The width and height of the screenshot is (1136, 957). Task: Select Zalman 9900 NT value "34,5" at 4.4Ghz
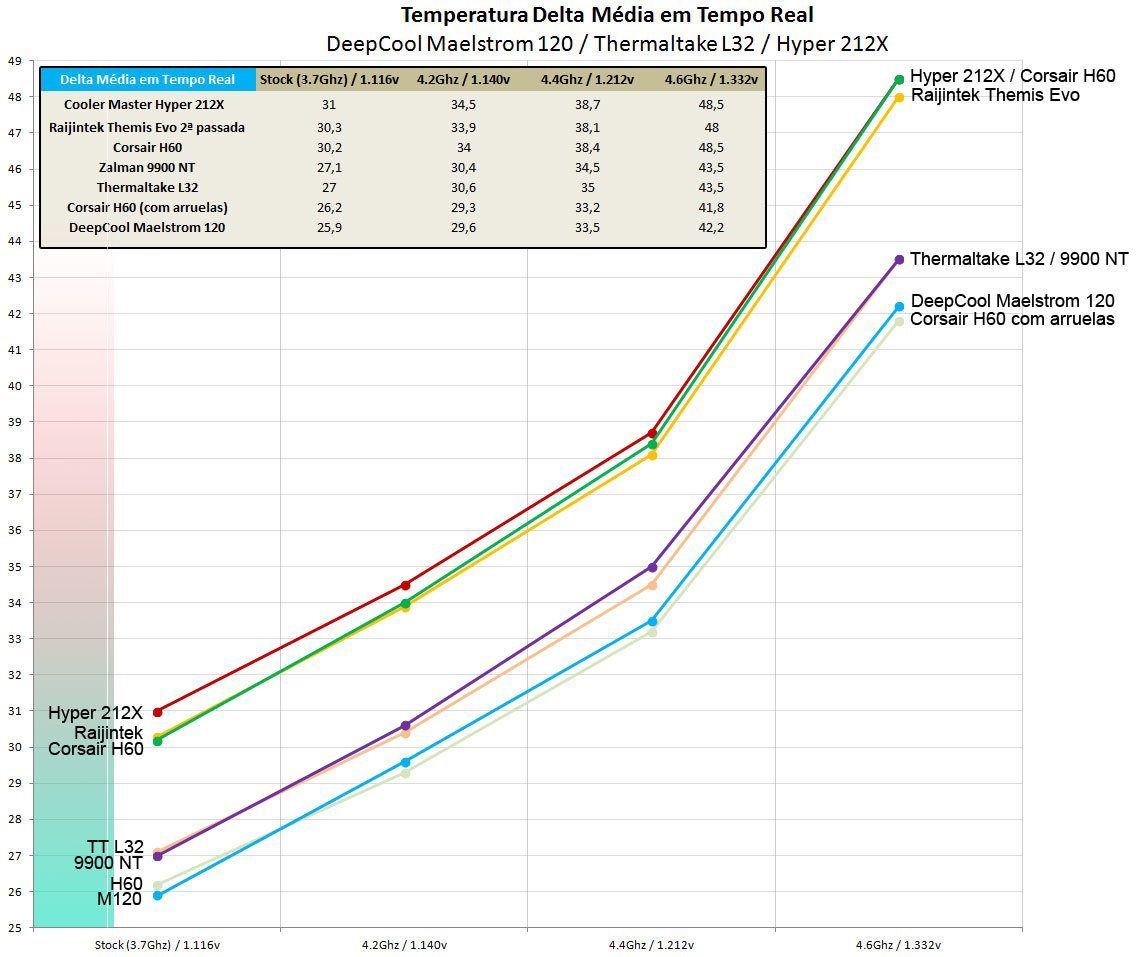point(588,167)
